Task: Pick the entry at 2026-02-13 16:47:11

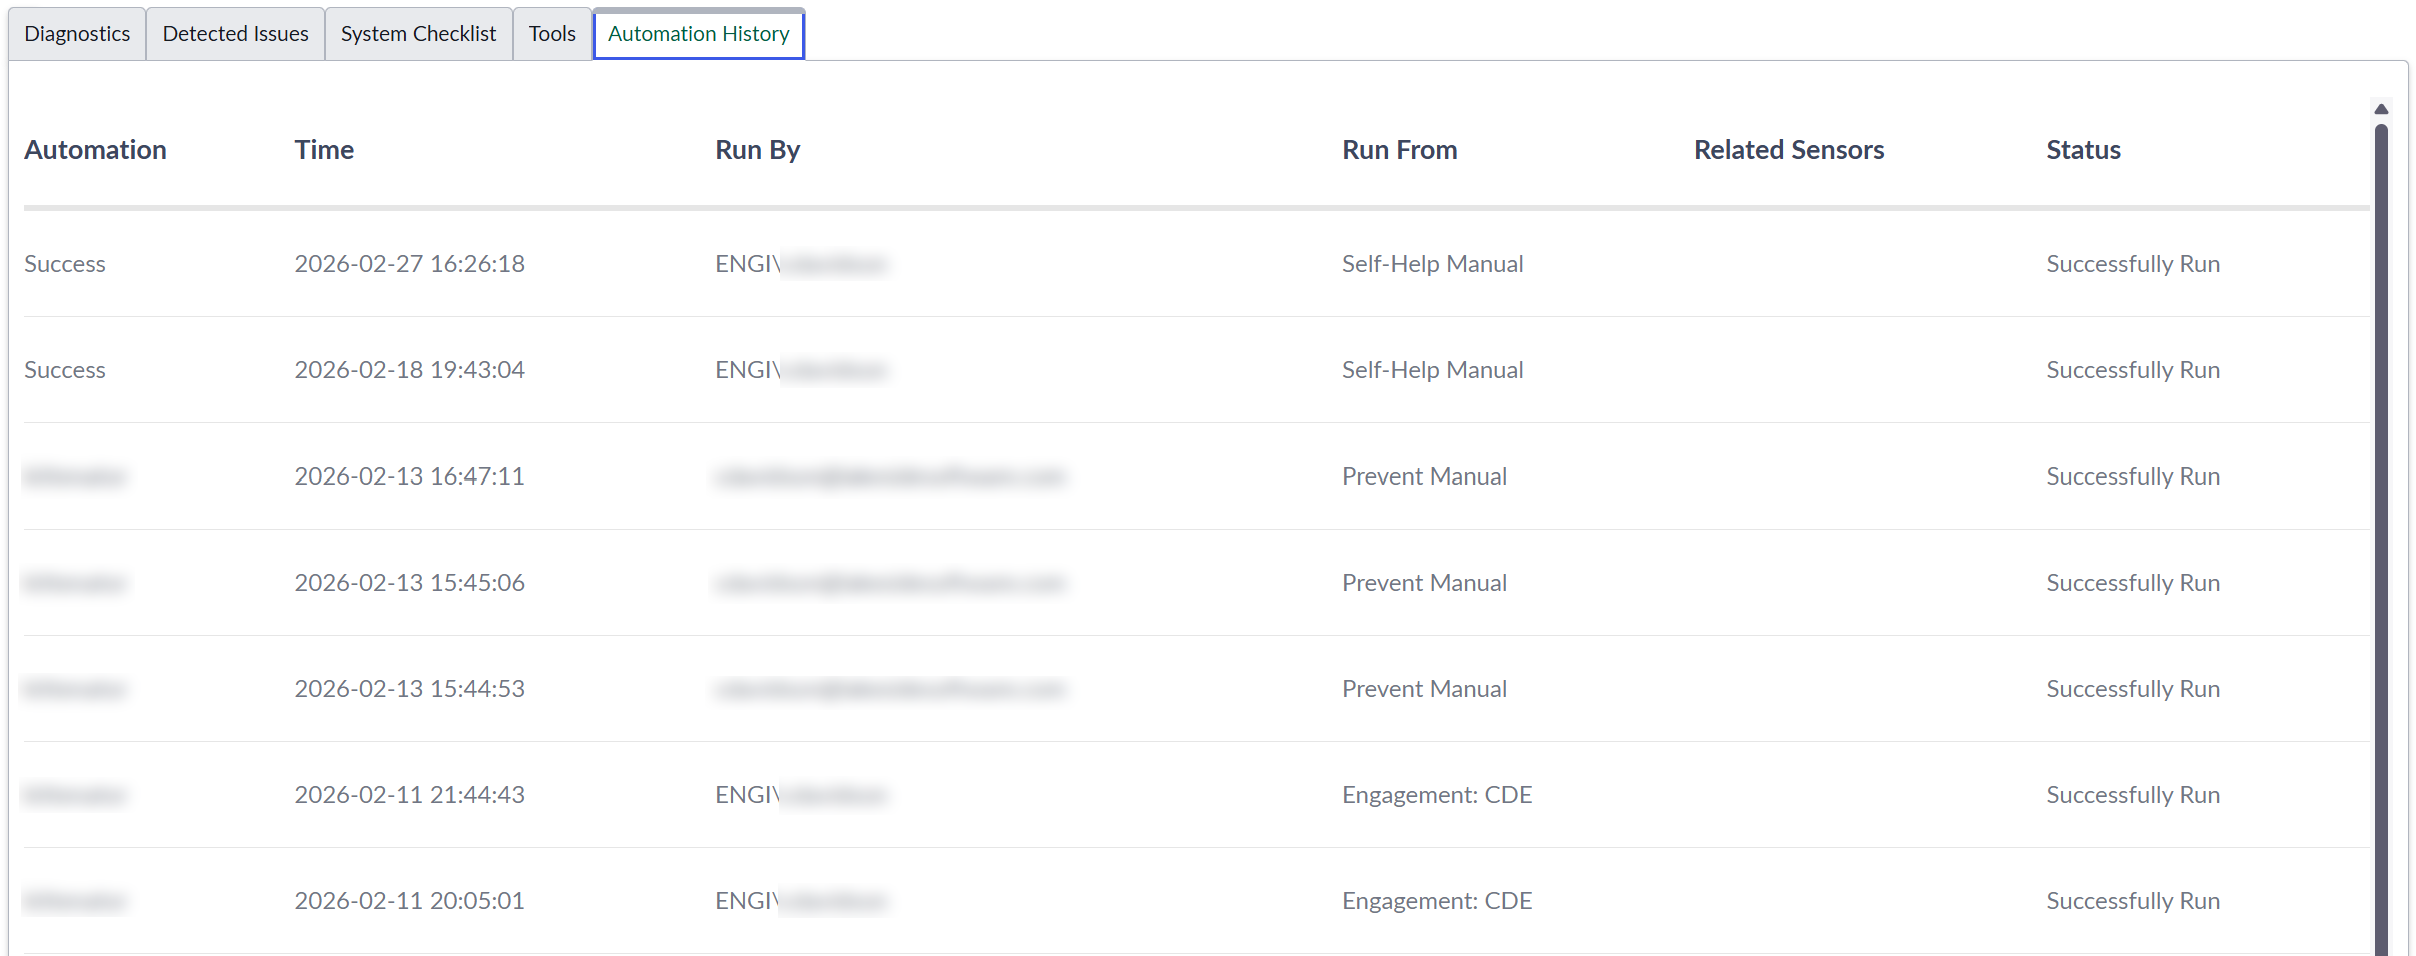Action: click(409, 477)
